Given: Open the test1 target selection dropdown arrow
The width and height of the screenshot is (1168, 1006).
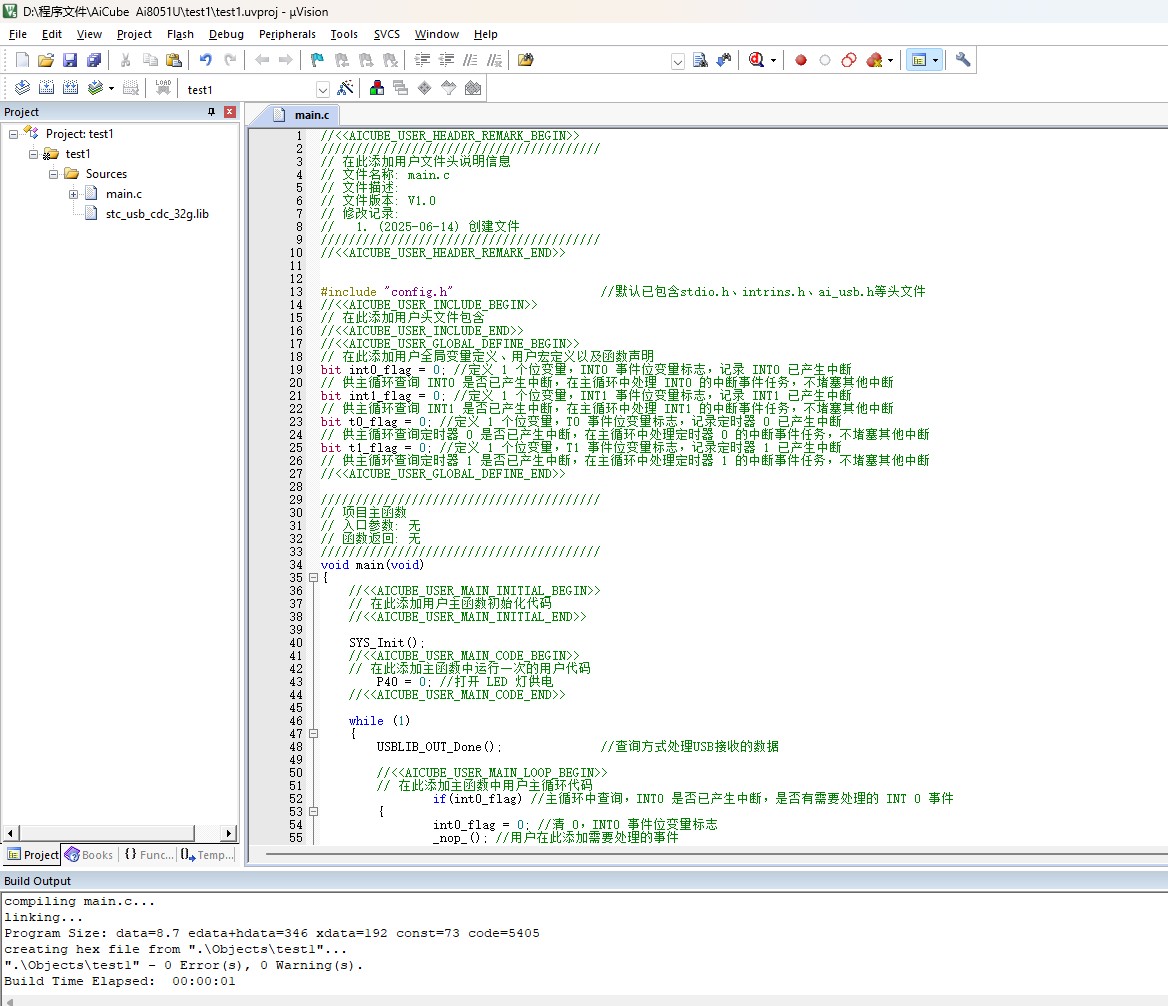Looking at the screenshot, I should point(323,90).
